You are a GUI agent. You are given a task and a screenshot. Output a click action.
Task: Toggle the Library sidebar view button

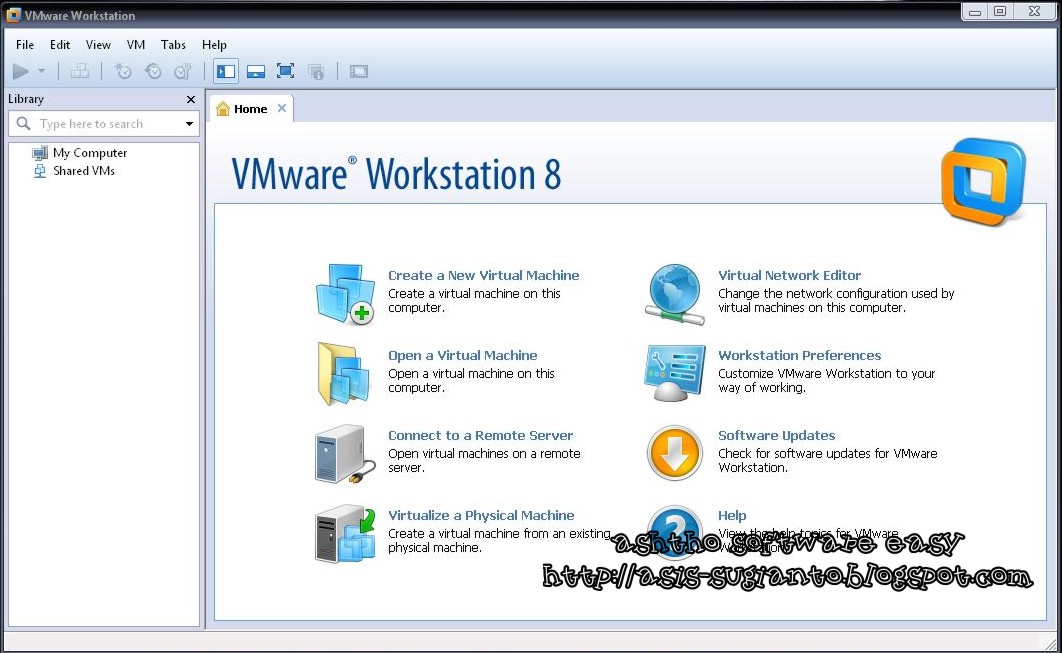tap(226, 70)
